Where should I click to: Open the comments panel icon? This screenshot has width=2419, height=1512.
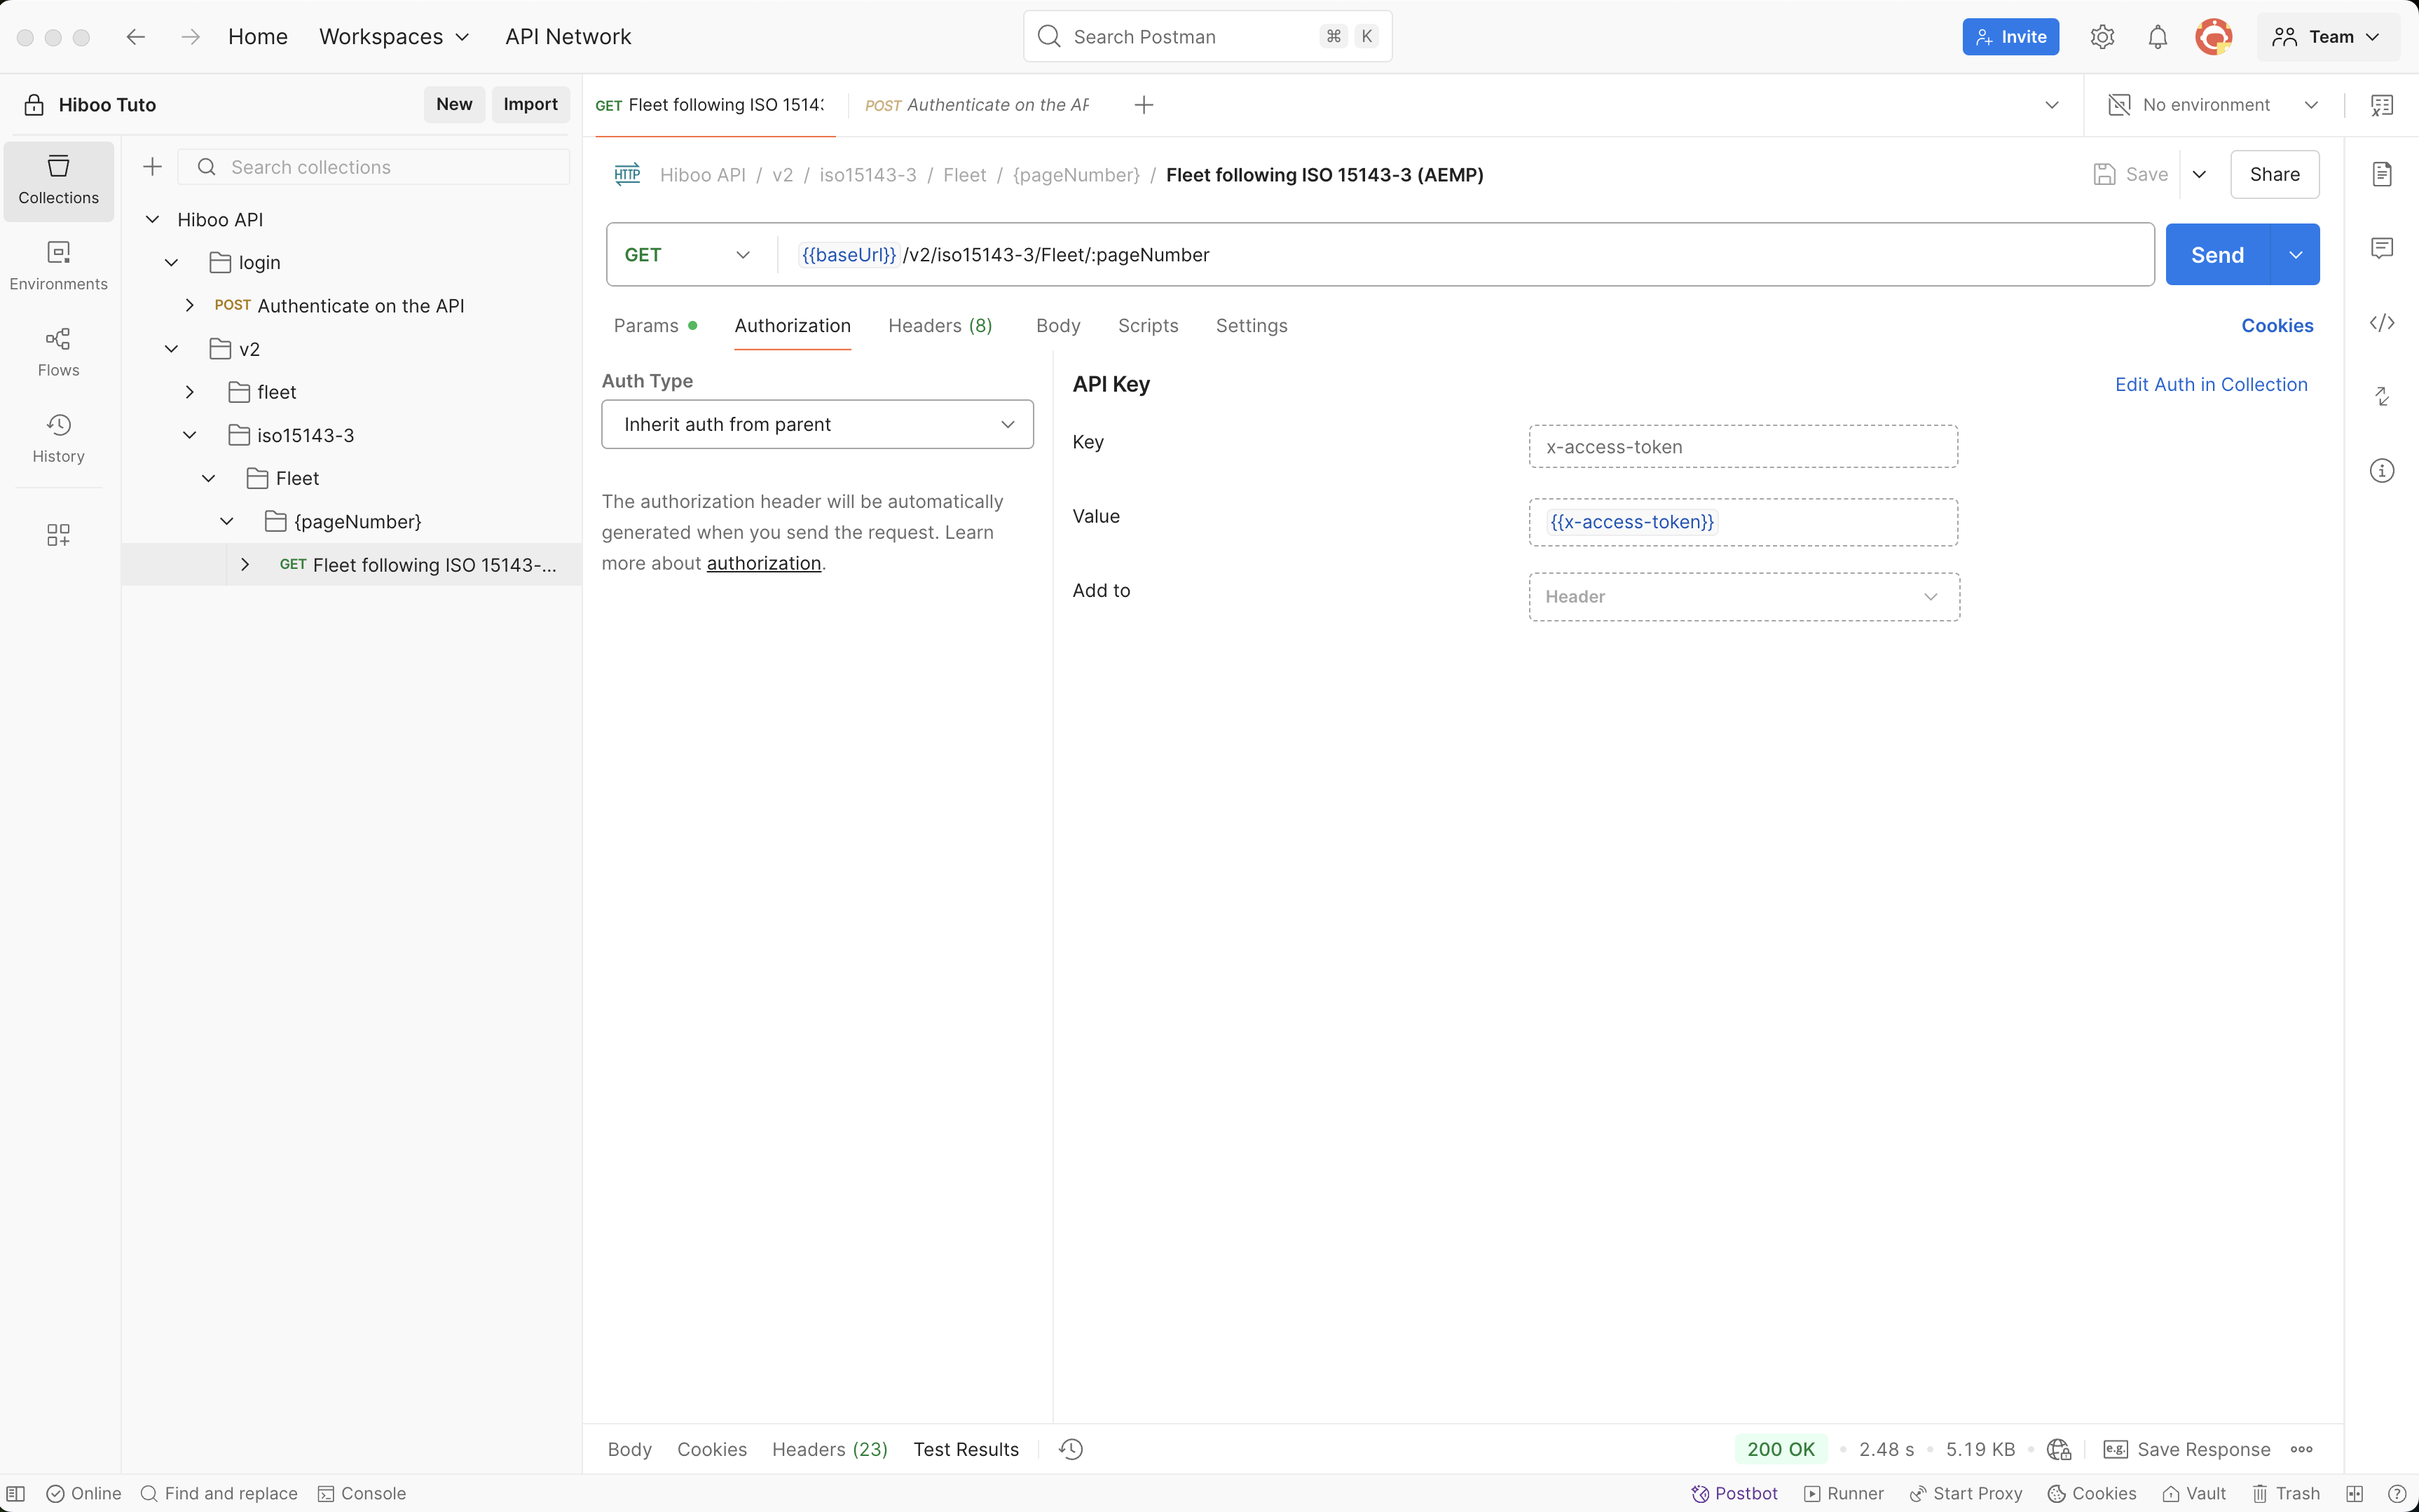coord(2382,248)
